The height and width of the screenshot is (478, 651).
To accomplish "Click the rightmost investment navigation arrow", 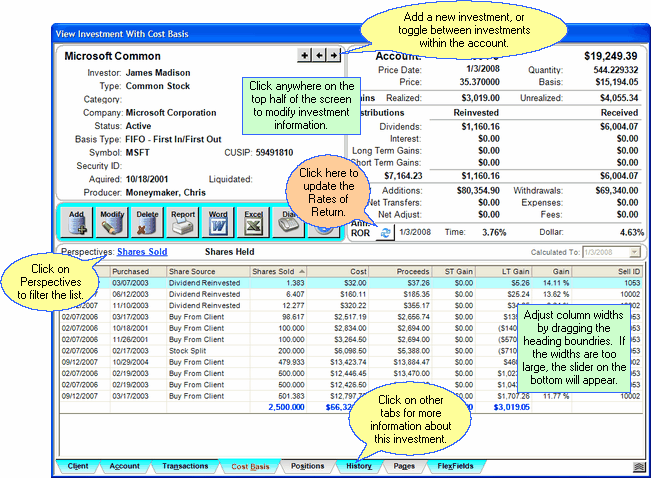I will click(x=334, y=56).
